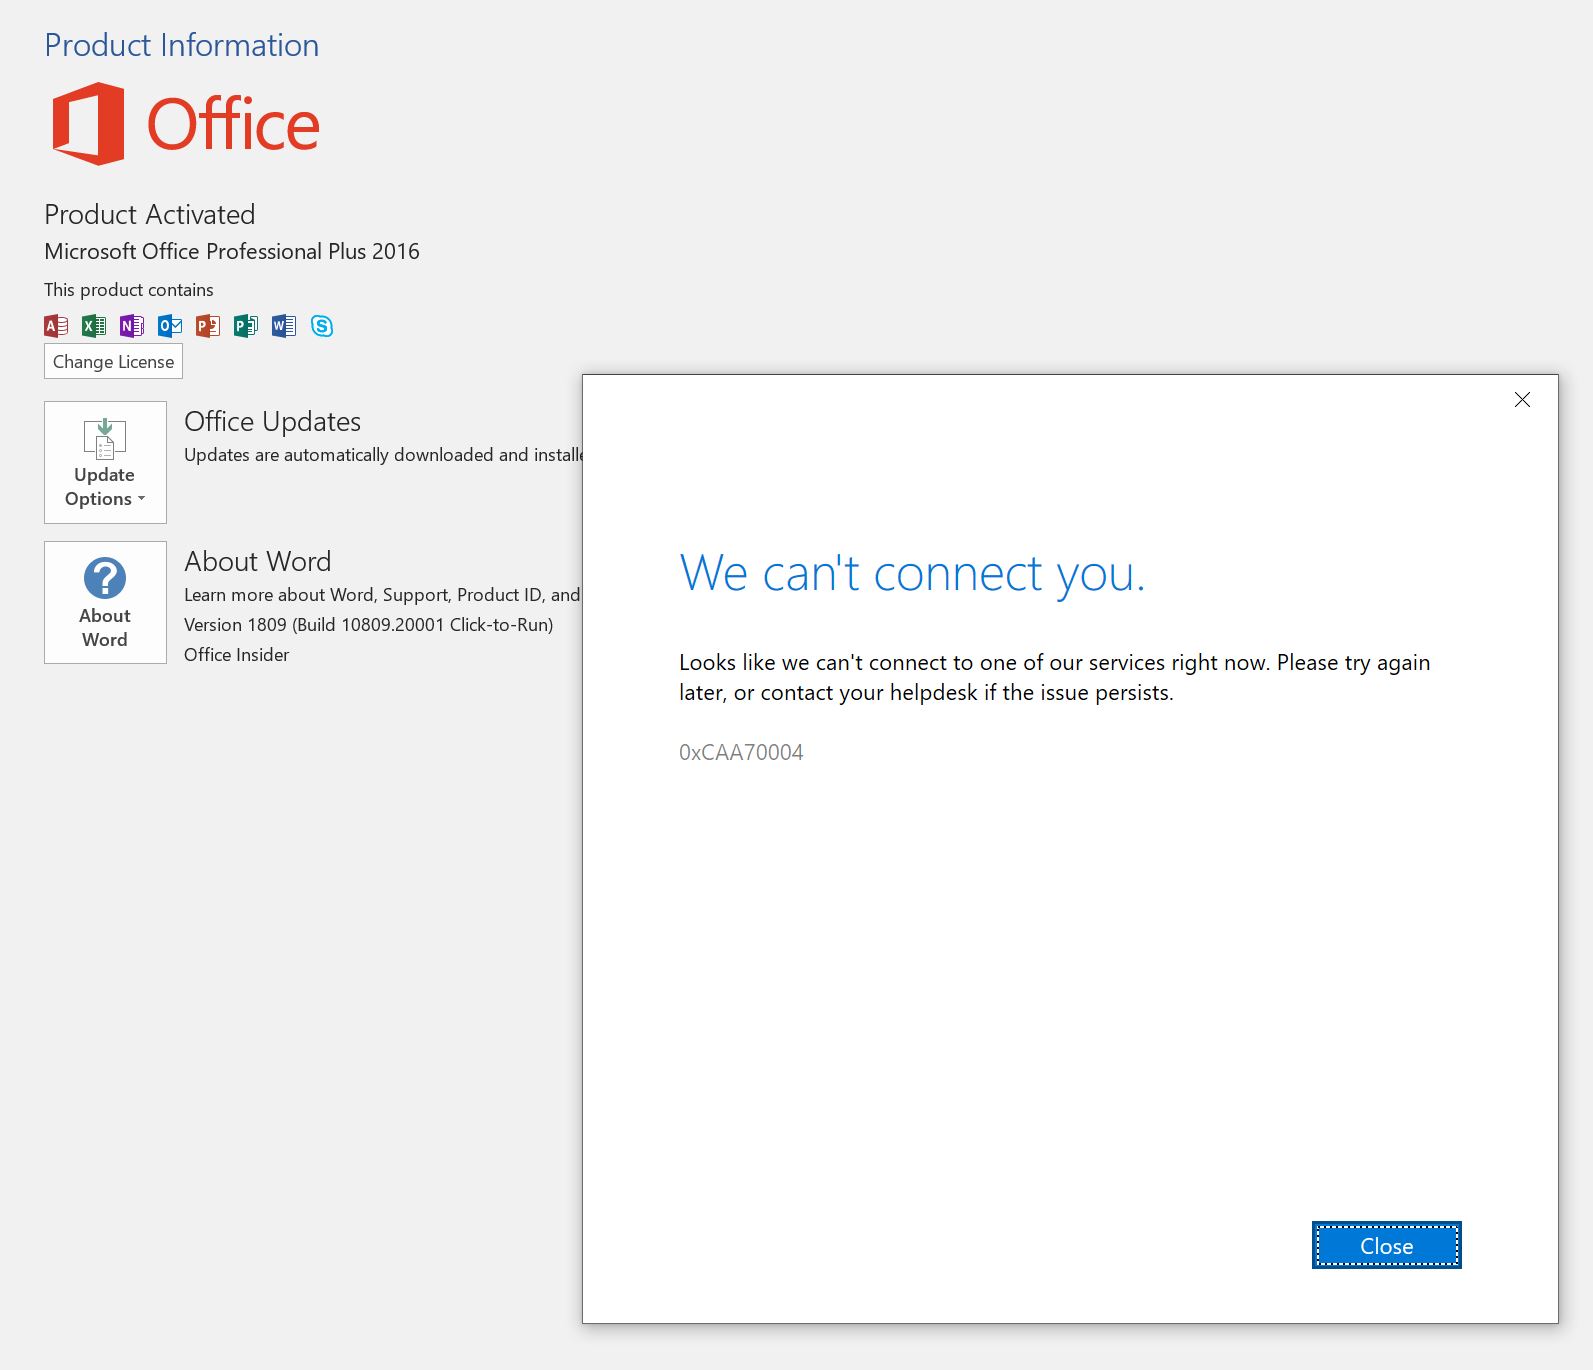Click the 'We can't connect you.' heading
Image resolution: width=1593 pixels, height=1370 pixels.
(912, 574)
